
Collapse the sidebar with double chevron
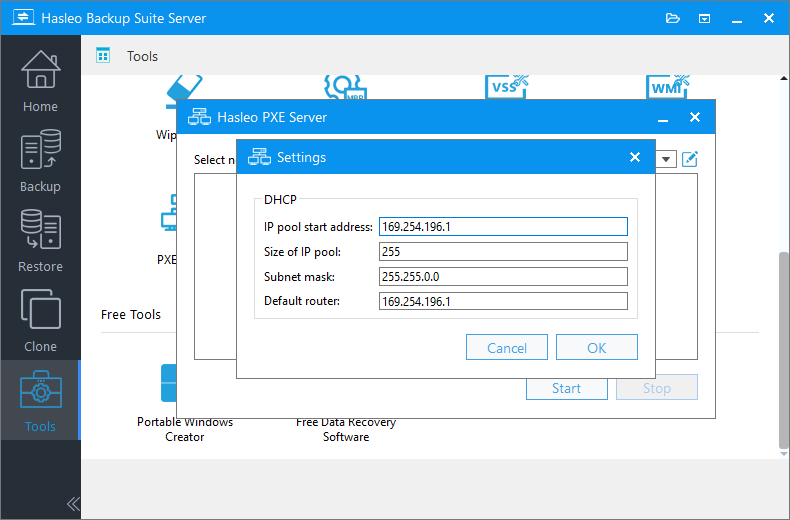73,503
